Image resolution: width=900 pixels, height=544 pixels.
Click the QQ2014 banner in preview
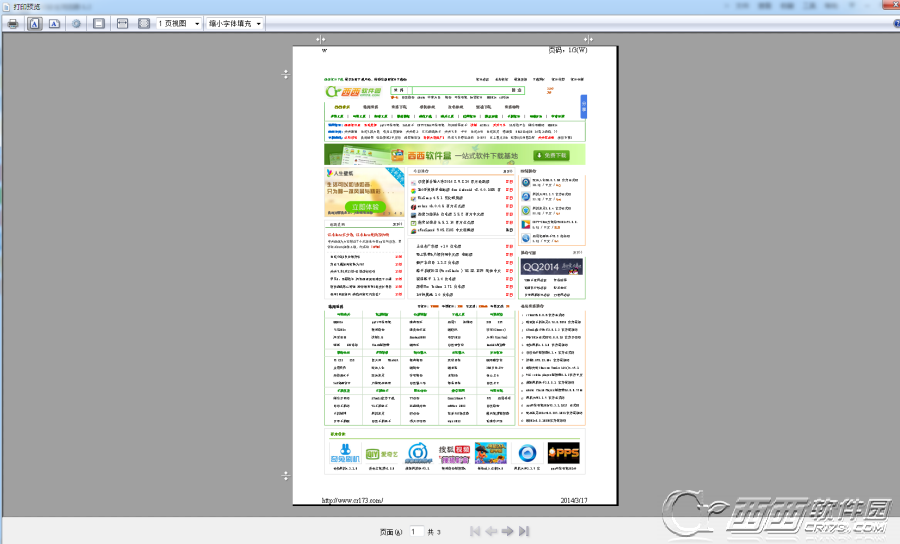tap(552, 267)
